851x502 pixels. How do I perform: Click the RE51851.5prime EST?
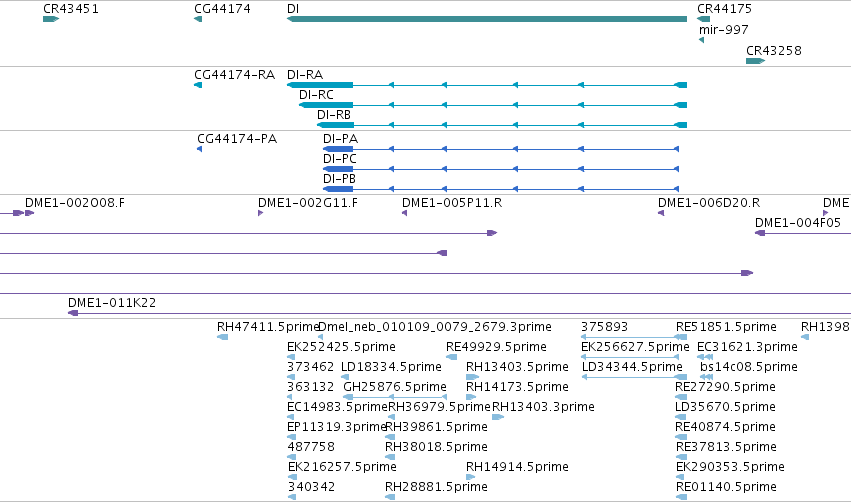(681, 337)
